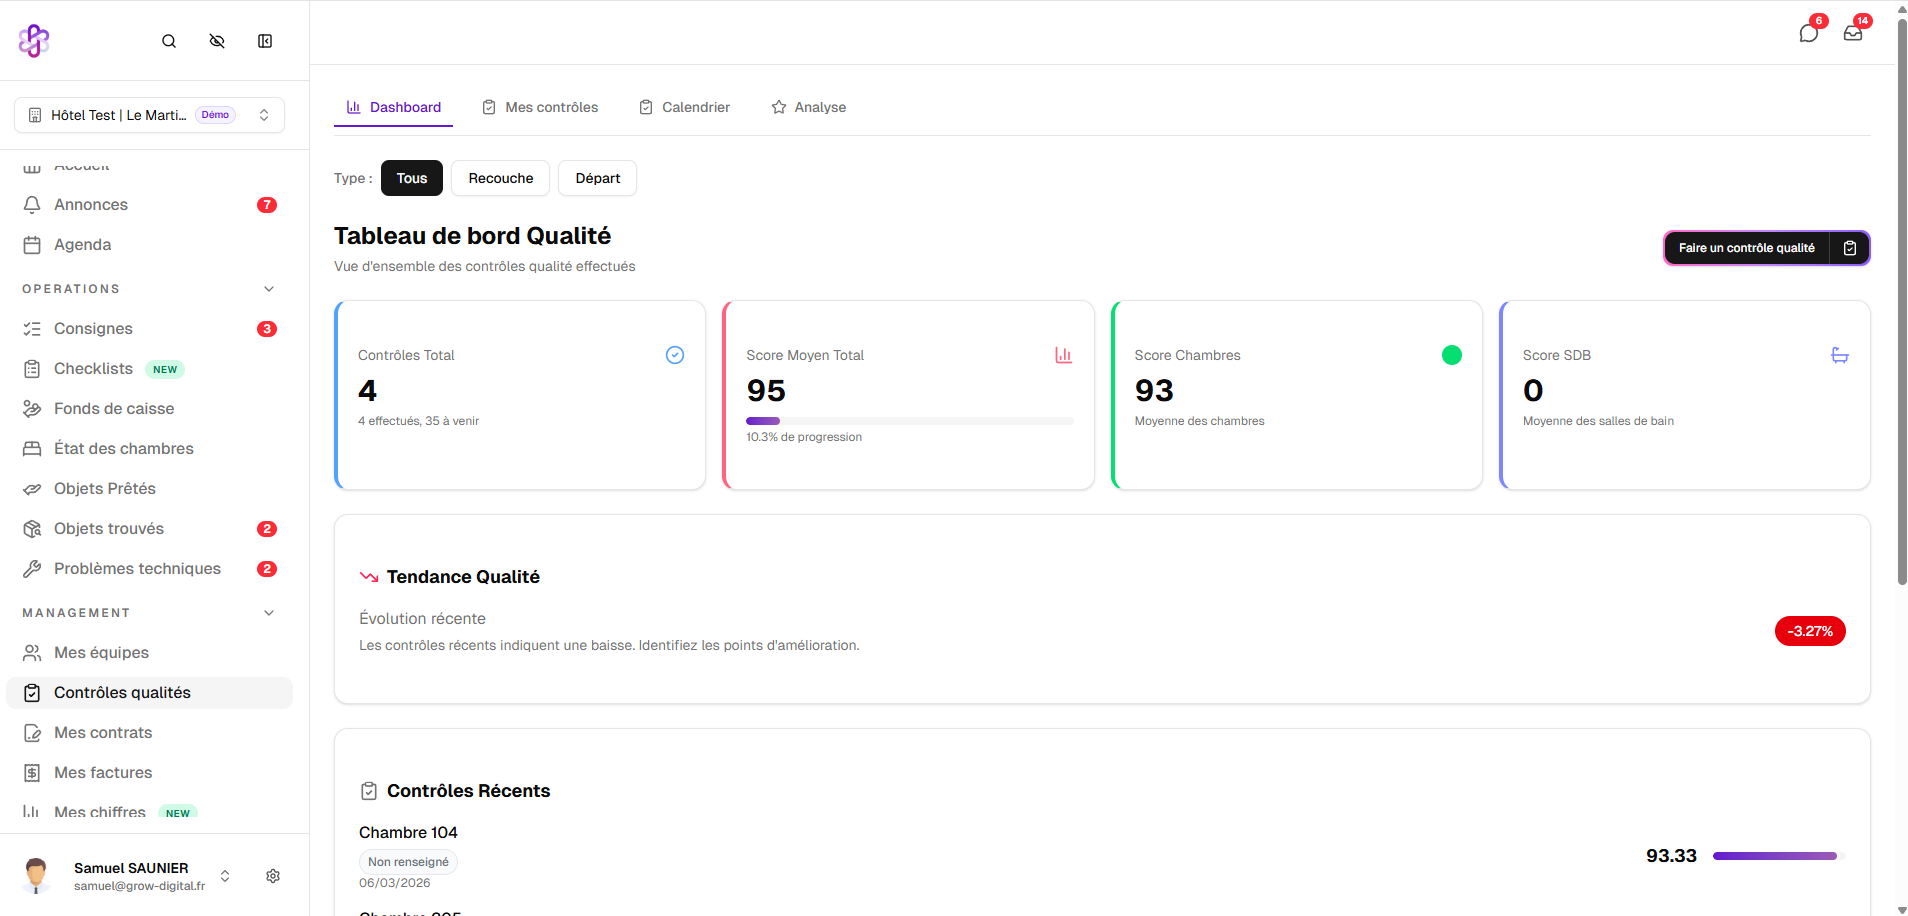Screen dimensions: 1908x916
Task: Open the settings gear next to user profile
Action: pyautogui.click(x=273, y=876)
